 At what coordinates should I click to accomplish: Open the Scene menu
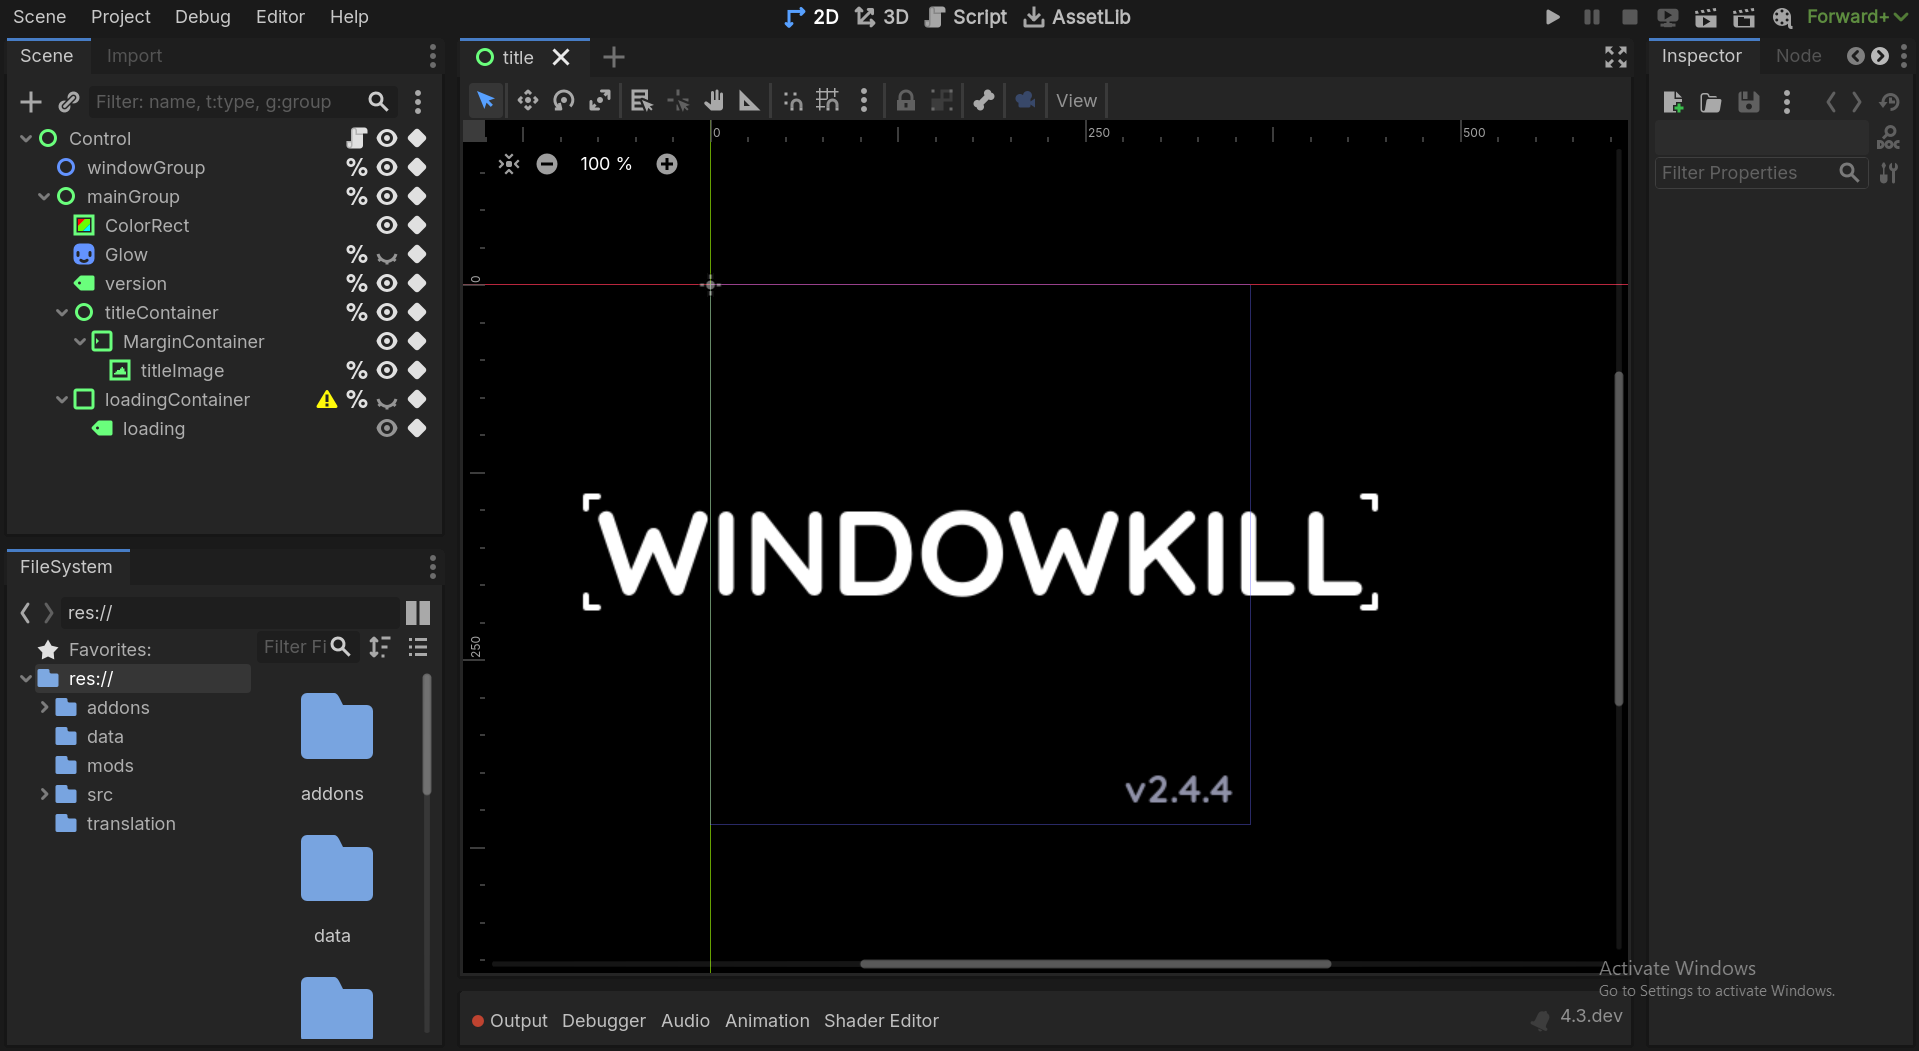[x=39, y=17]
